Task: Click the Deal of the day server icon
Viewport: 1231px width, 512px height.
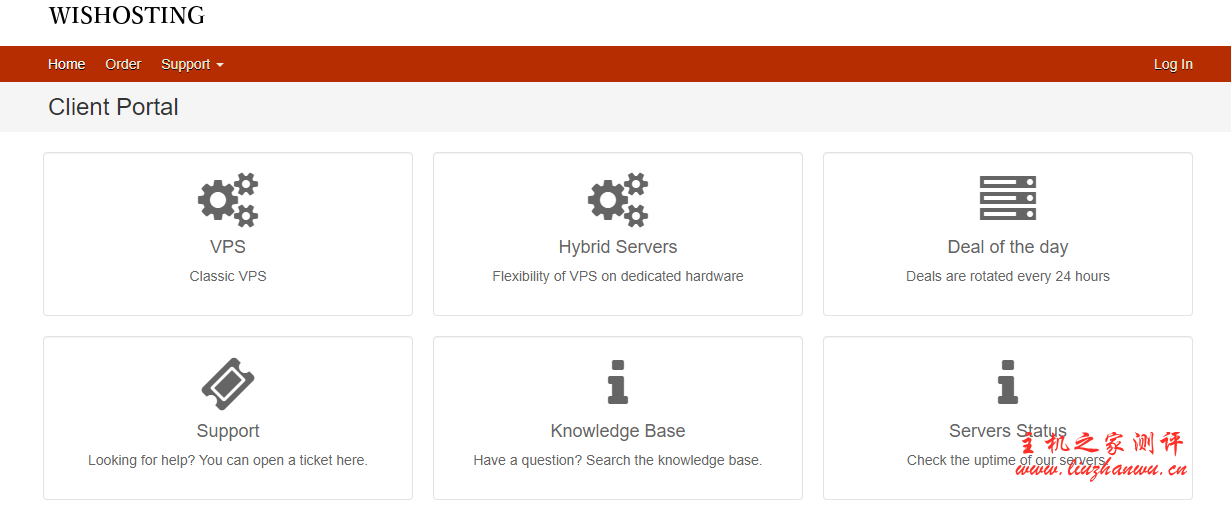Action: tap(1007, 198)
